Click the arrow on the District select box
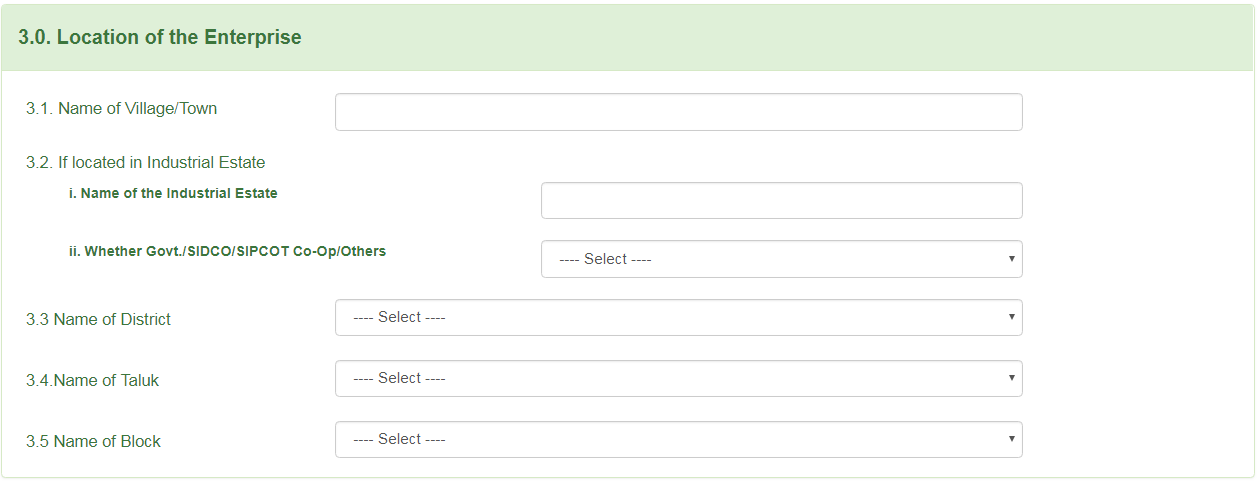This screenshot has height=484, width=1259. tap(1012, 317)
